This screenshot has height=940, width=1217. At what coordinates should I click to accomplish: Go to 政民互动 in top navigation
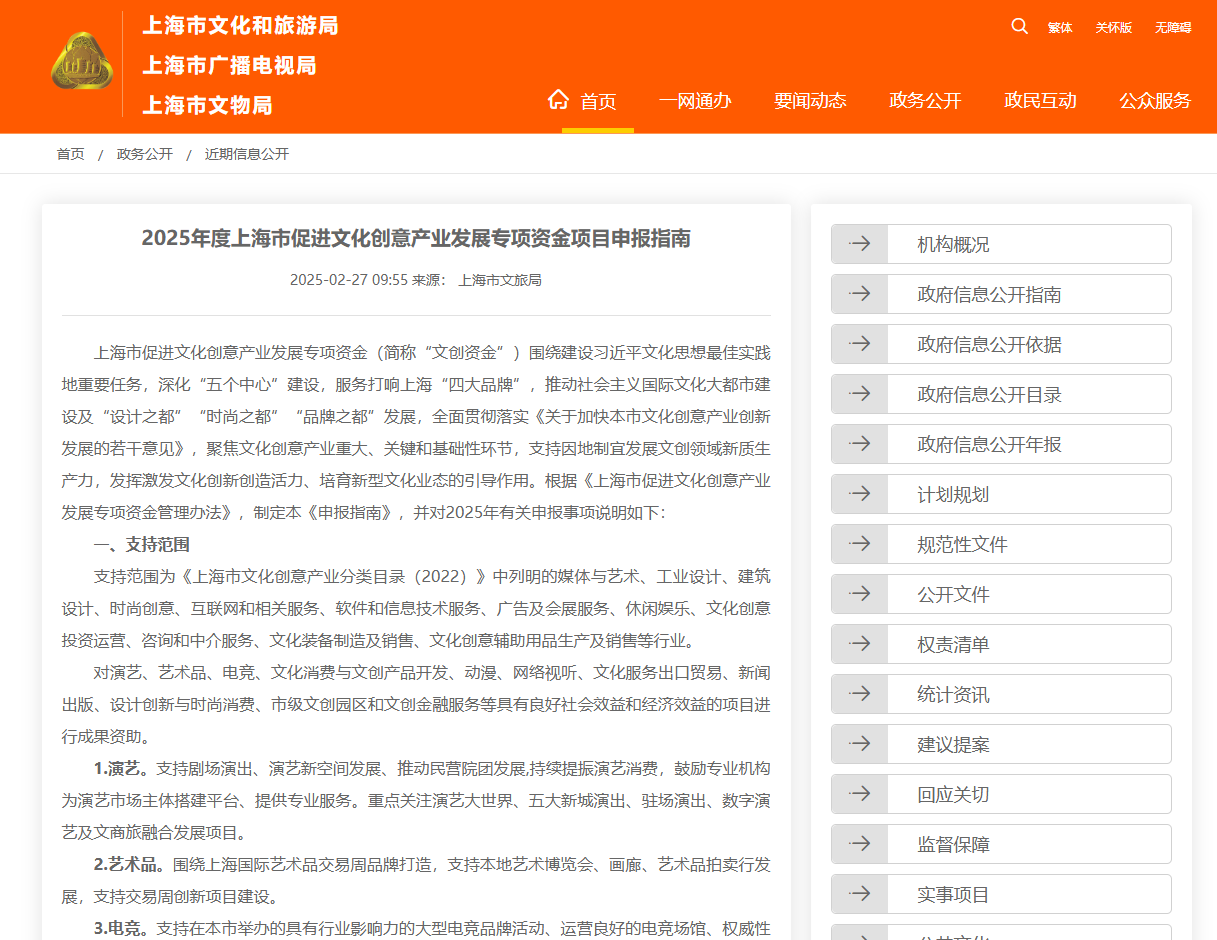pos(1040,100)
